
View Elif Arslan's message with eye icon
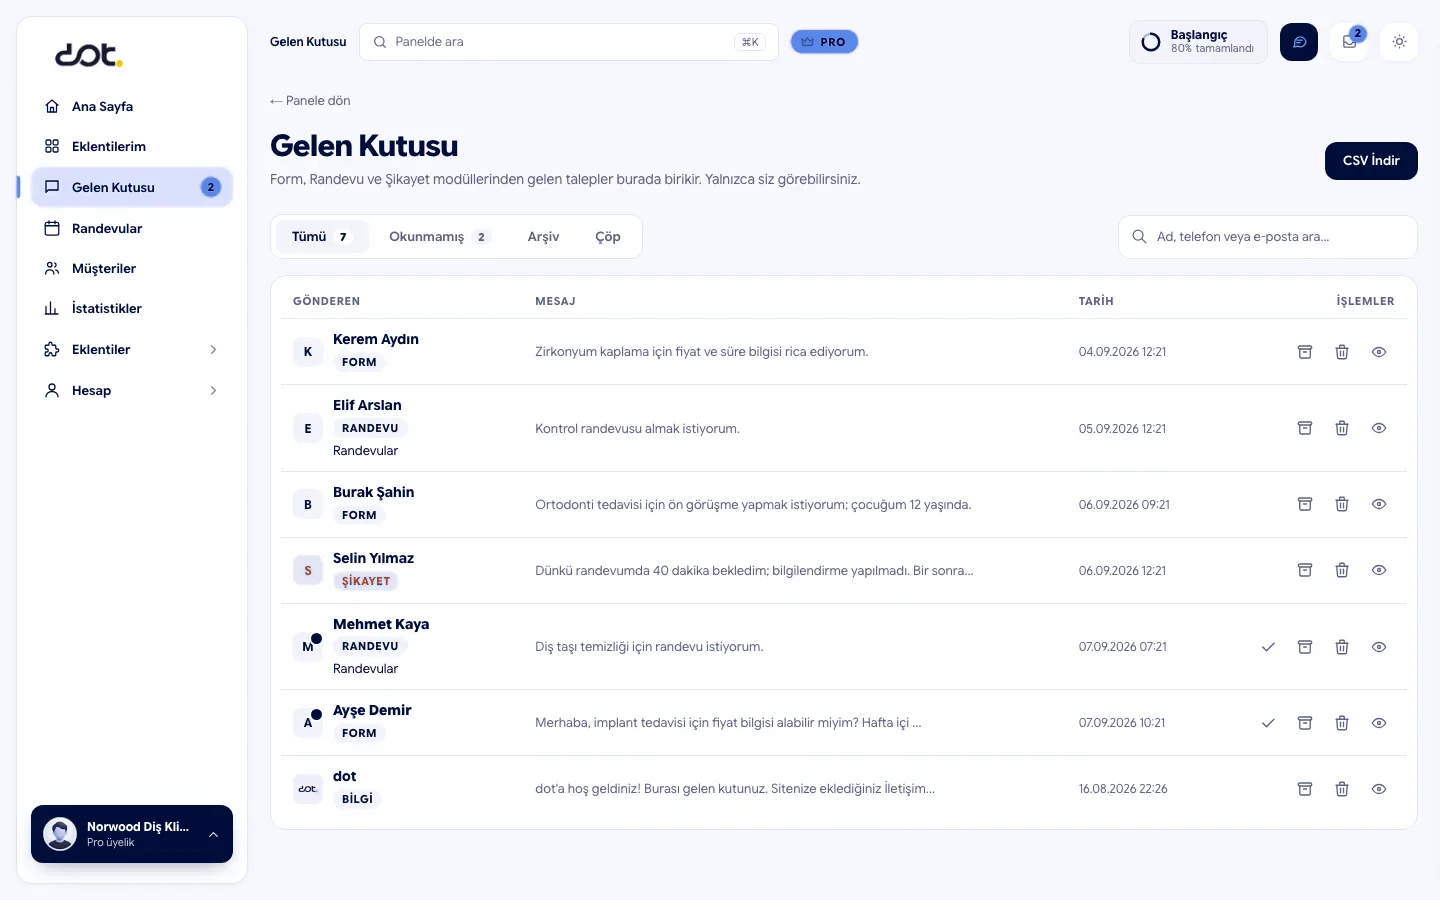pyautogui.click(x=1379, y=428)
